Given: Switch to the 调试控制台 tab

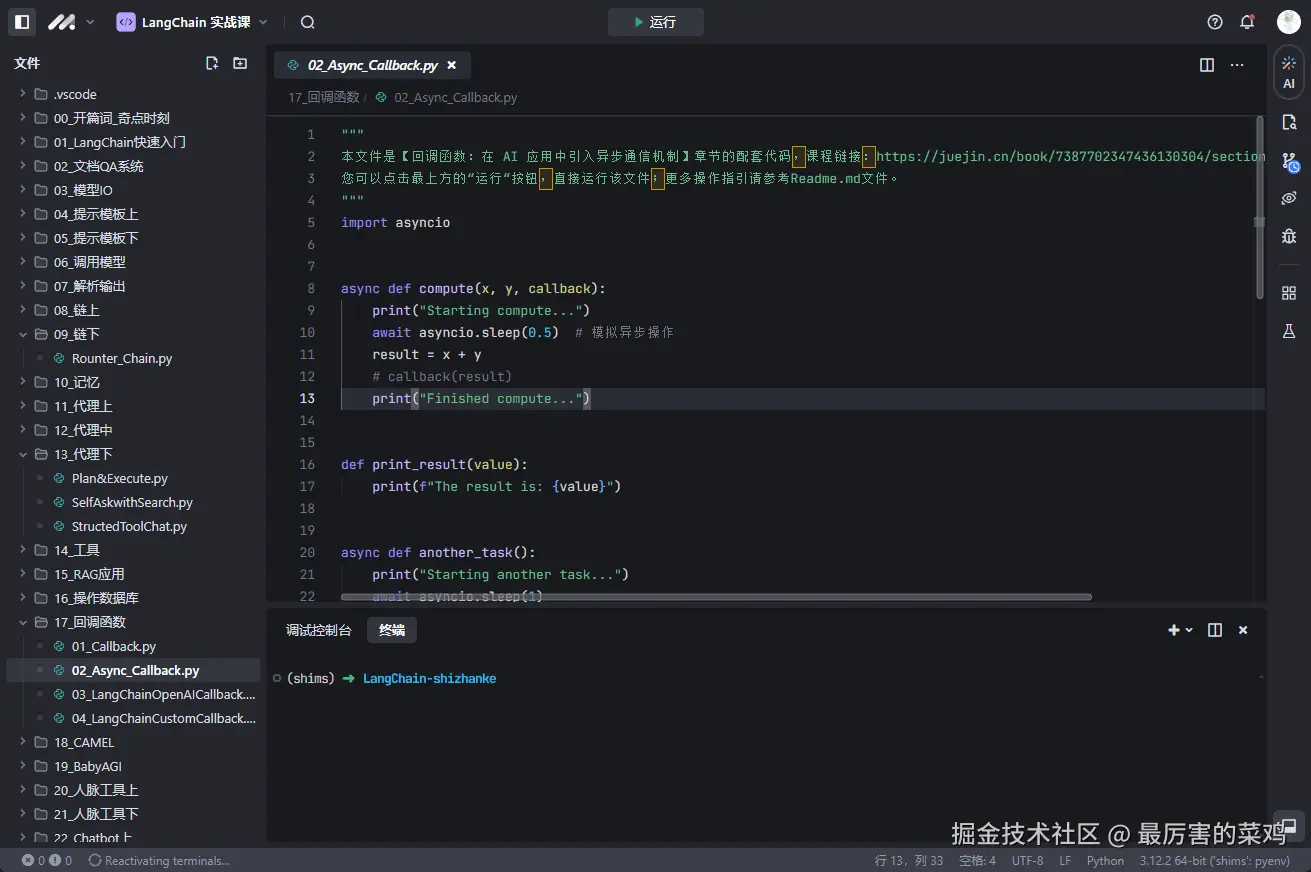Looking at the screenshot, I should pos(318,630).
